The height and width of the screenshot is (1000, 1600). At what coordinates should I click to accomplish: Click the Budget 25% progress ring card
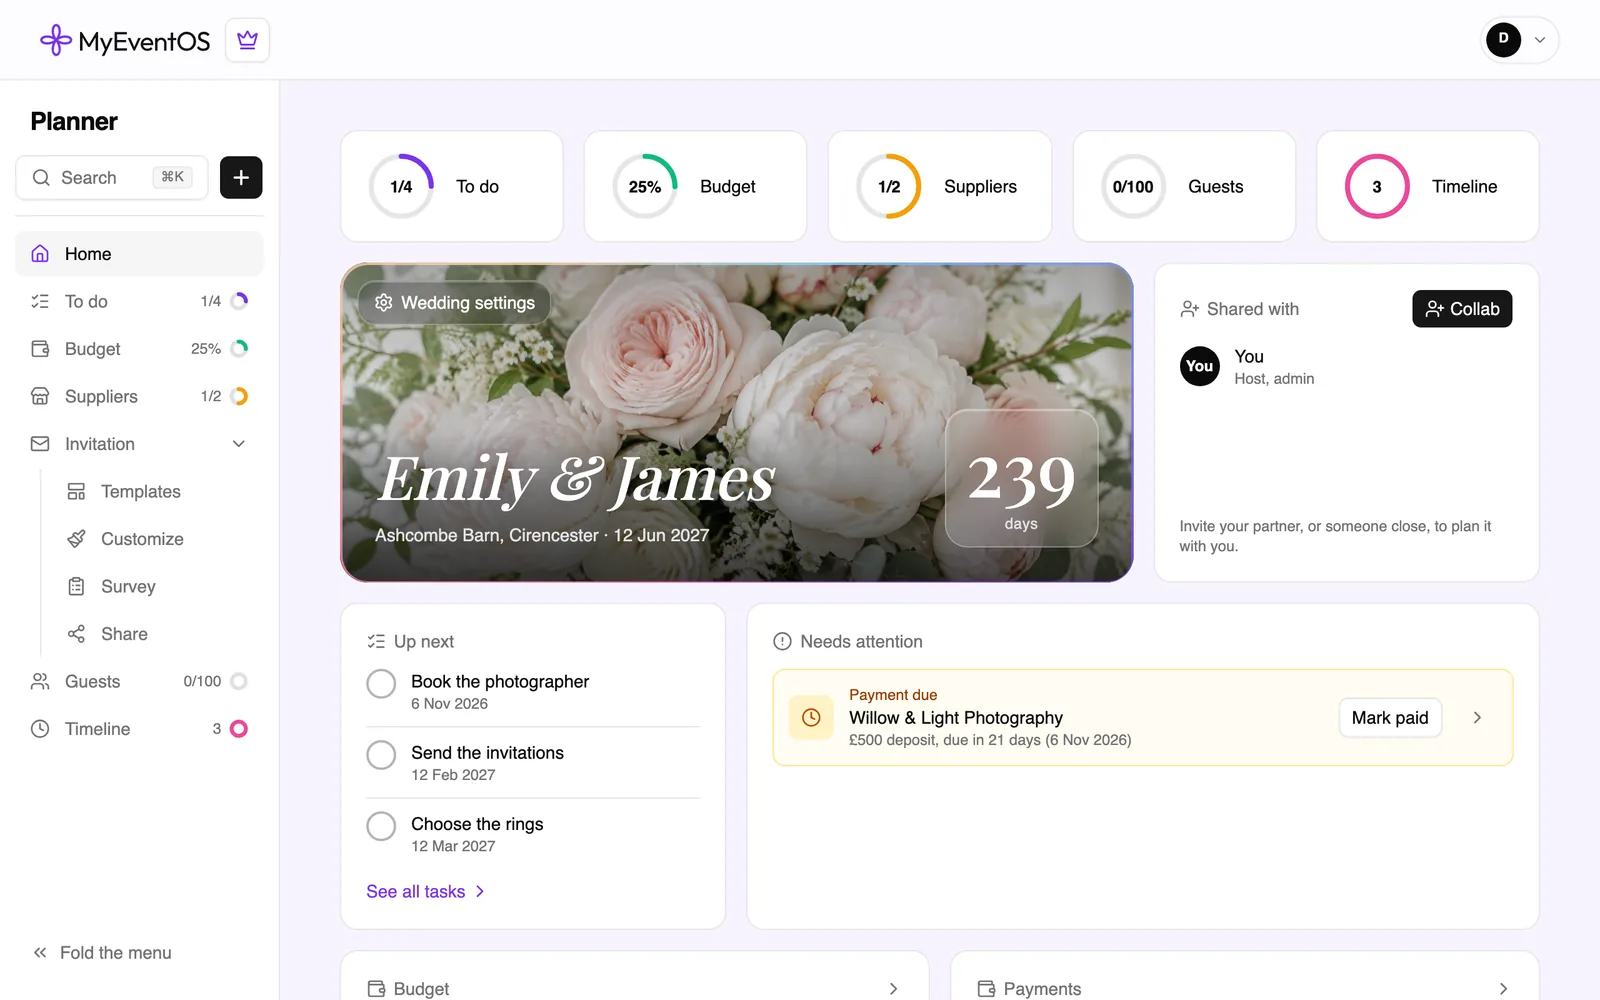click(695, 186)
